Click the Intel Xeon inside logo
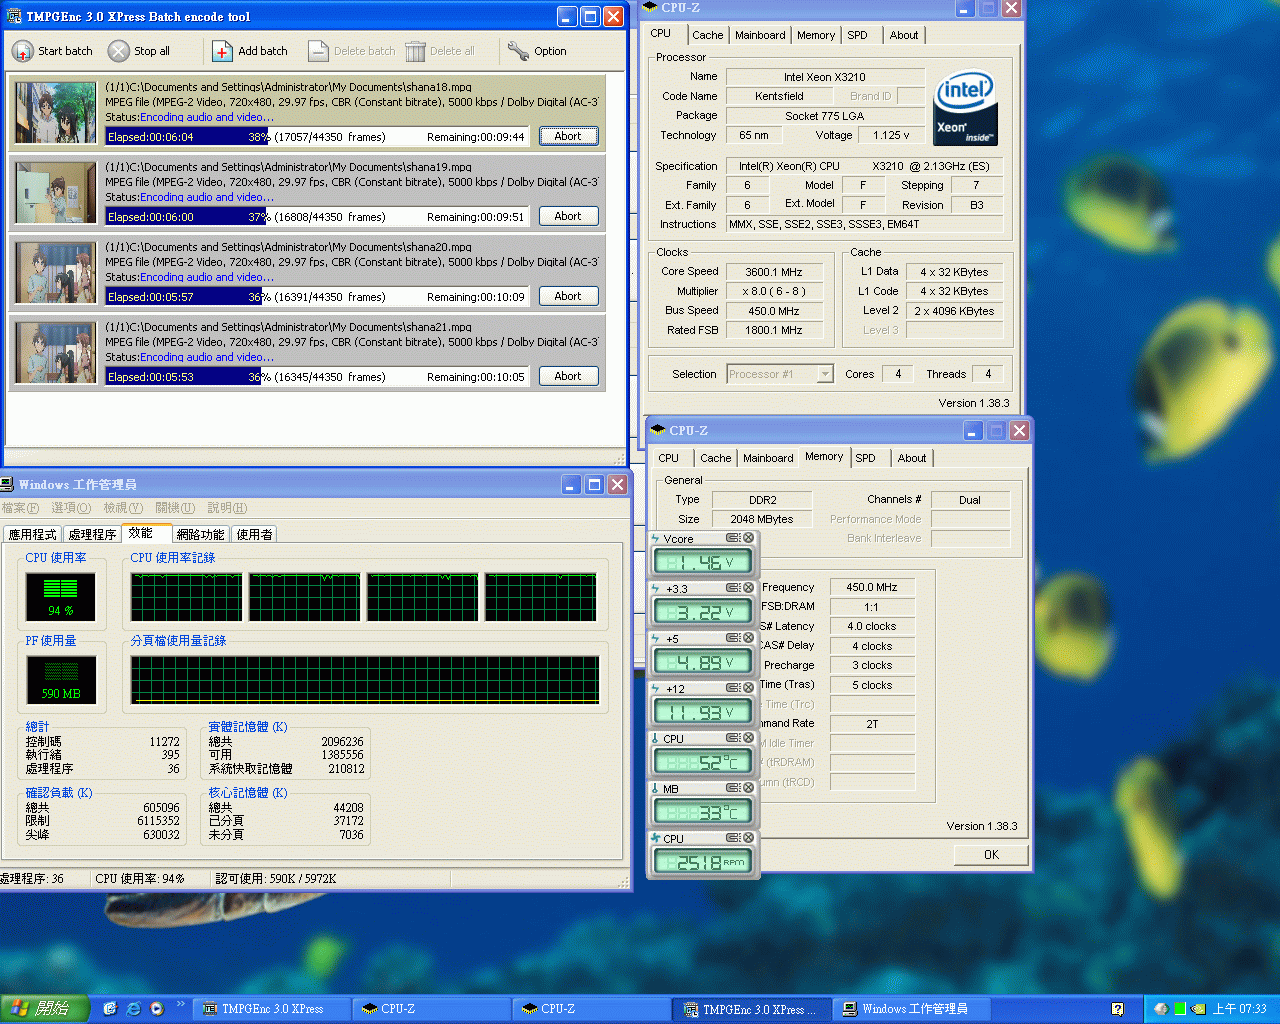The image size is (1280, 1024). pos(965,109)
